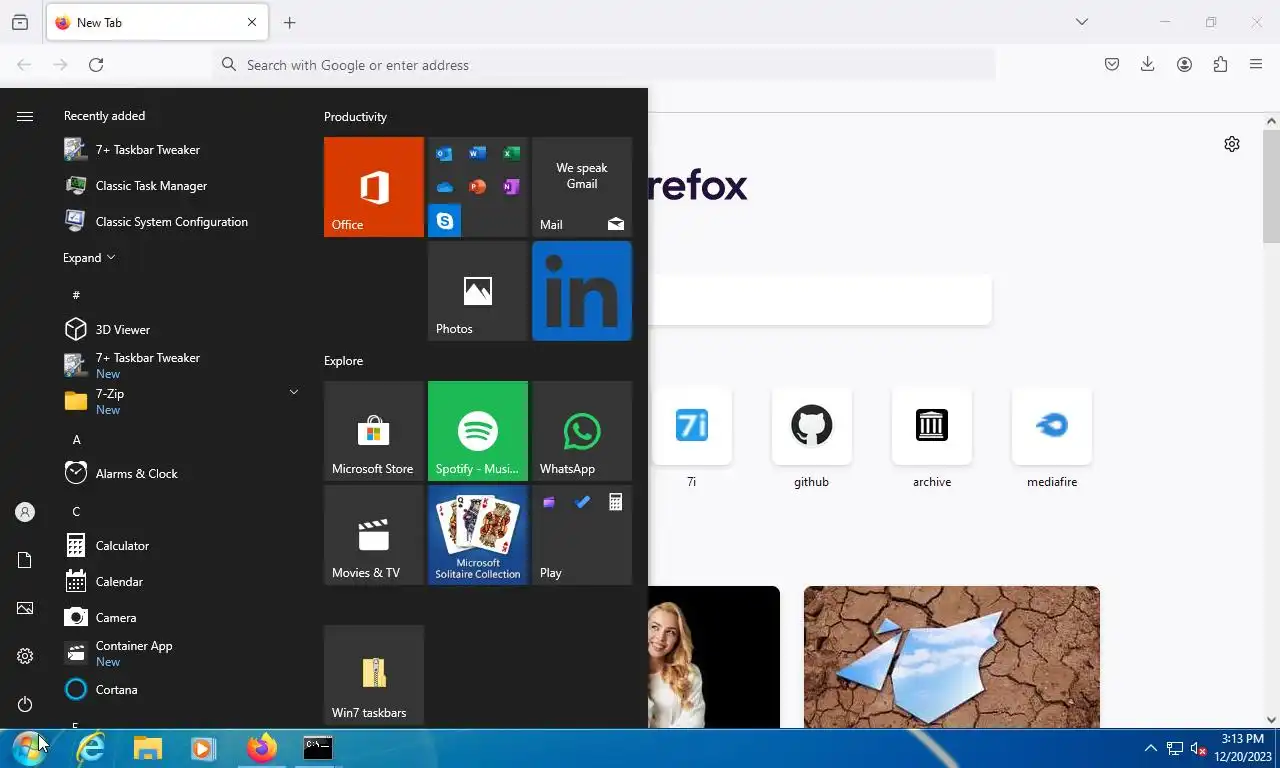Launch Alarms & Clock app

[182, 473]
